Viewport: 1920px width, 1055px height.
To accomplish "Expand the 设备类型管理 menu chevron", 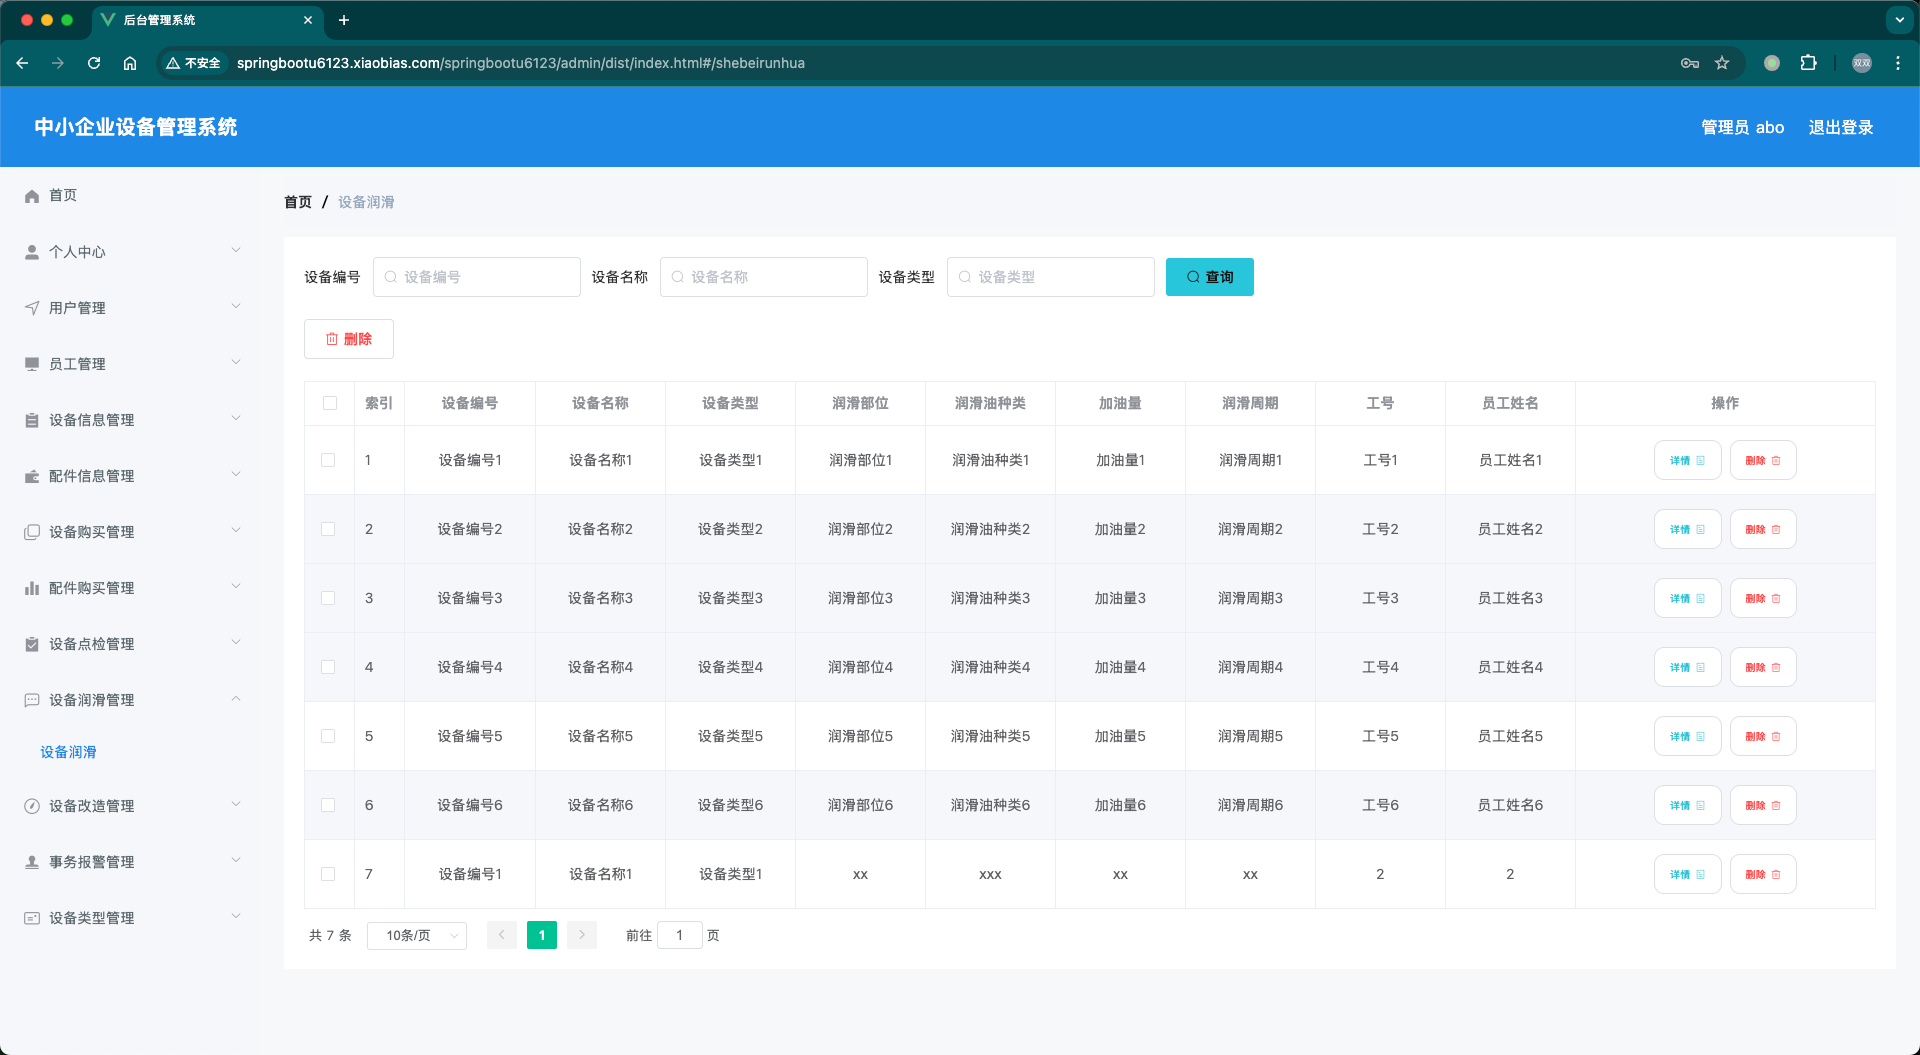I will coord(236,916).
